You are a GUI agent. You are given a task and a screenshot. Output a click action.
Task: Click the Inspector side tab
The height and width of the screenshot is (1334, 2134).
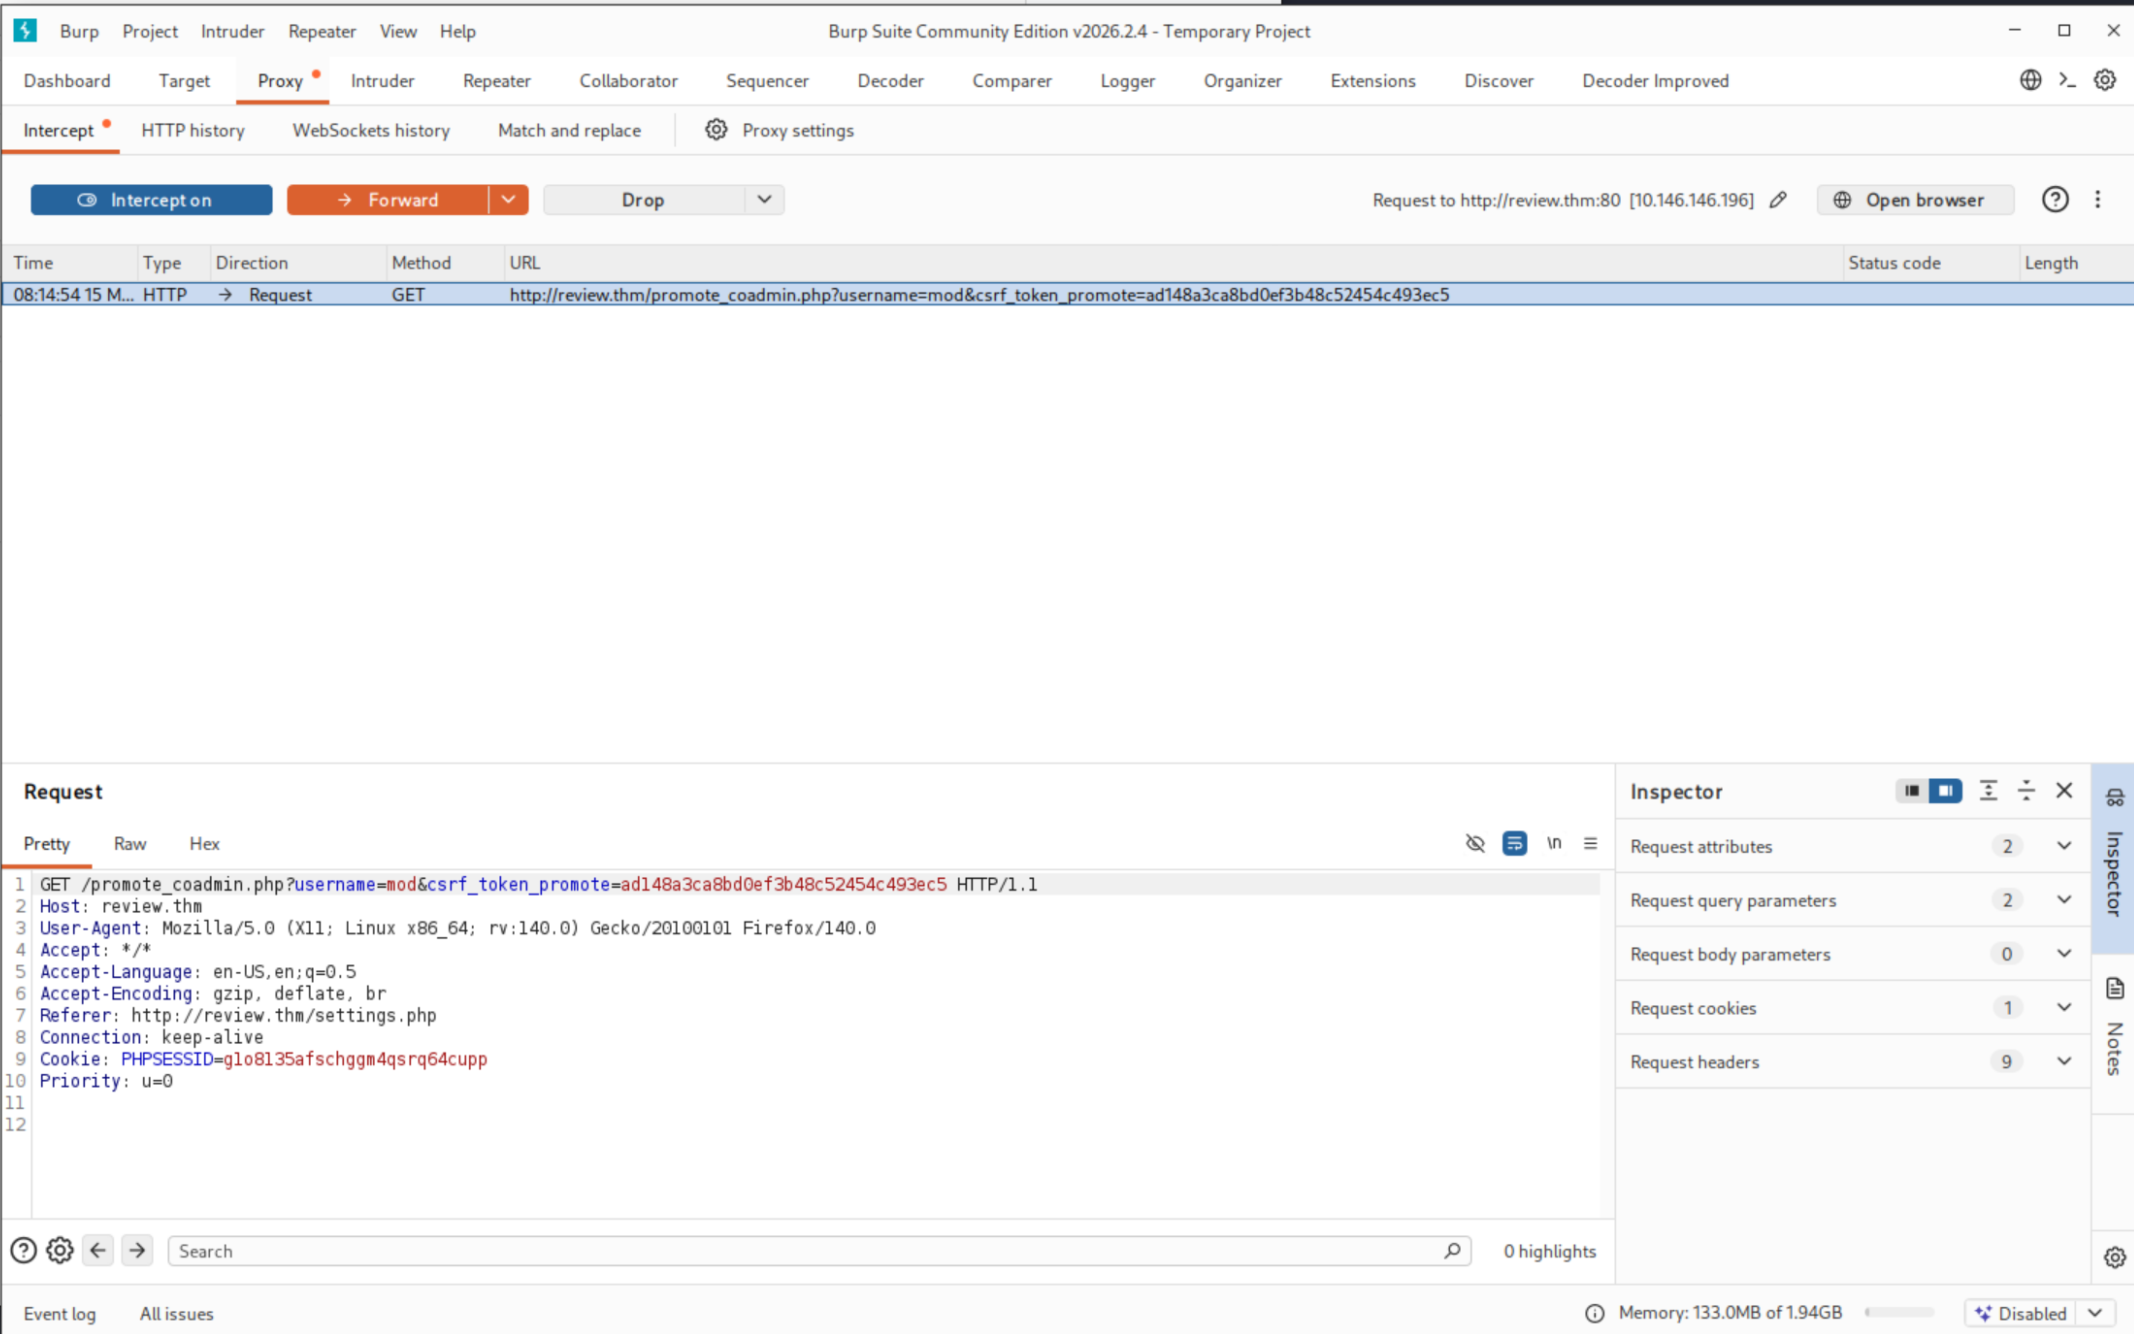[x=2113, y=858]
